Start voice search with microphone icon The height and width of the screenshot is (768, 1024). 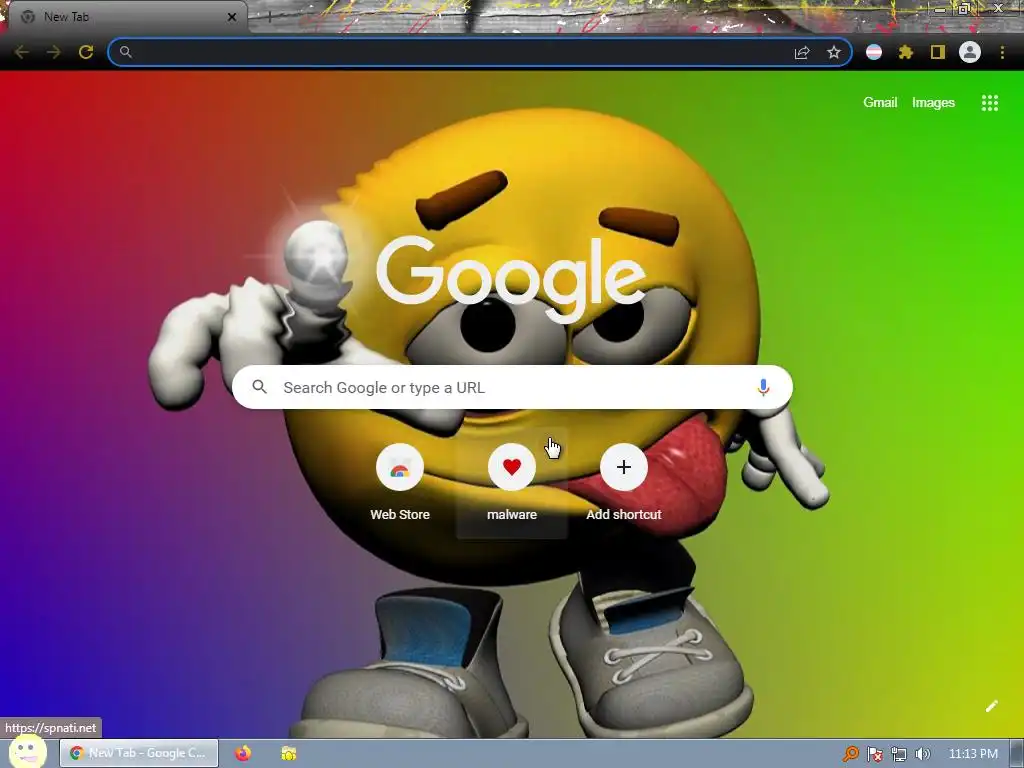point(763,387)
